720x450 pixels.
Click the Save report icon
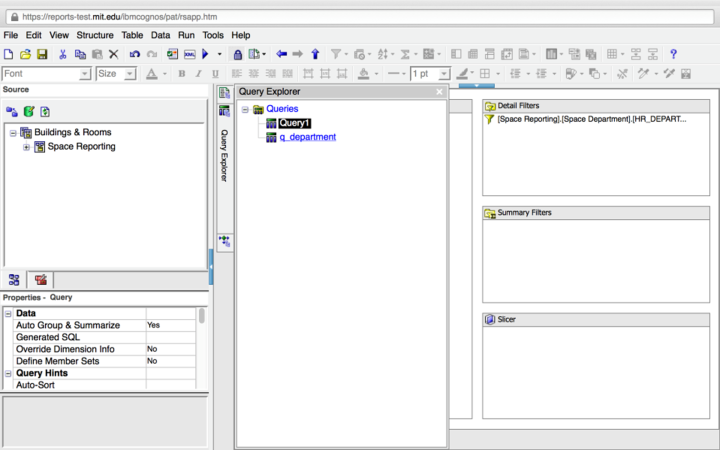[x=42, y=54]
